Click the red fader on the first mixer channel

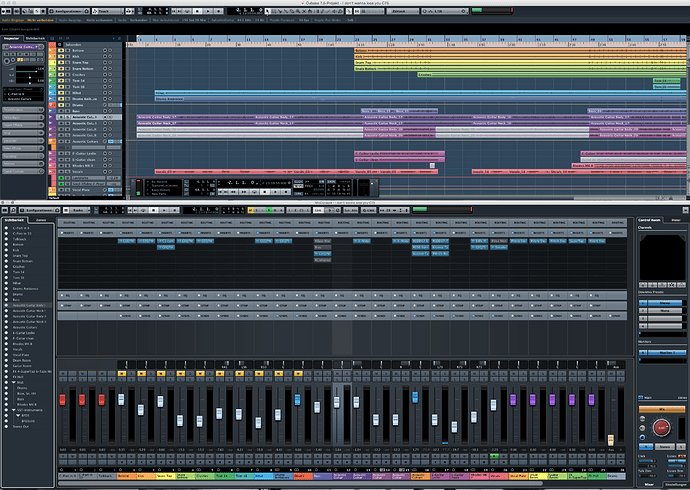tap(62, 399)
